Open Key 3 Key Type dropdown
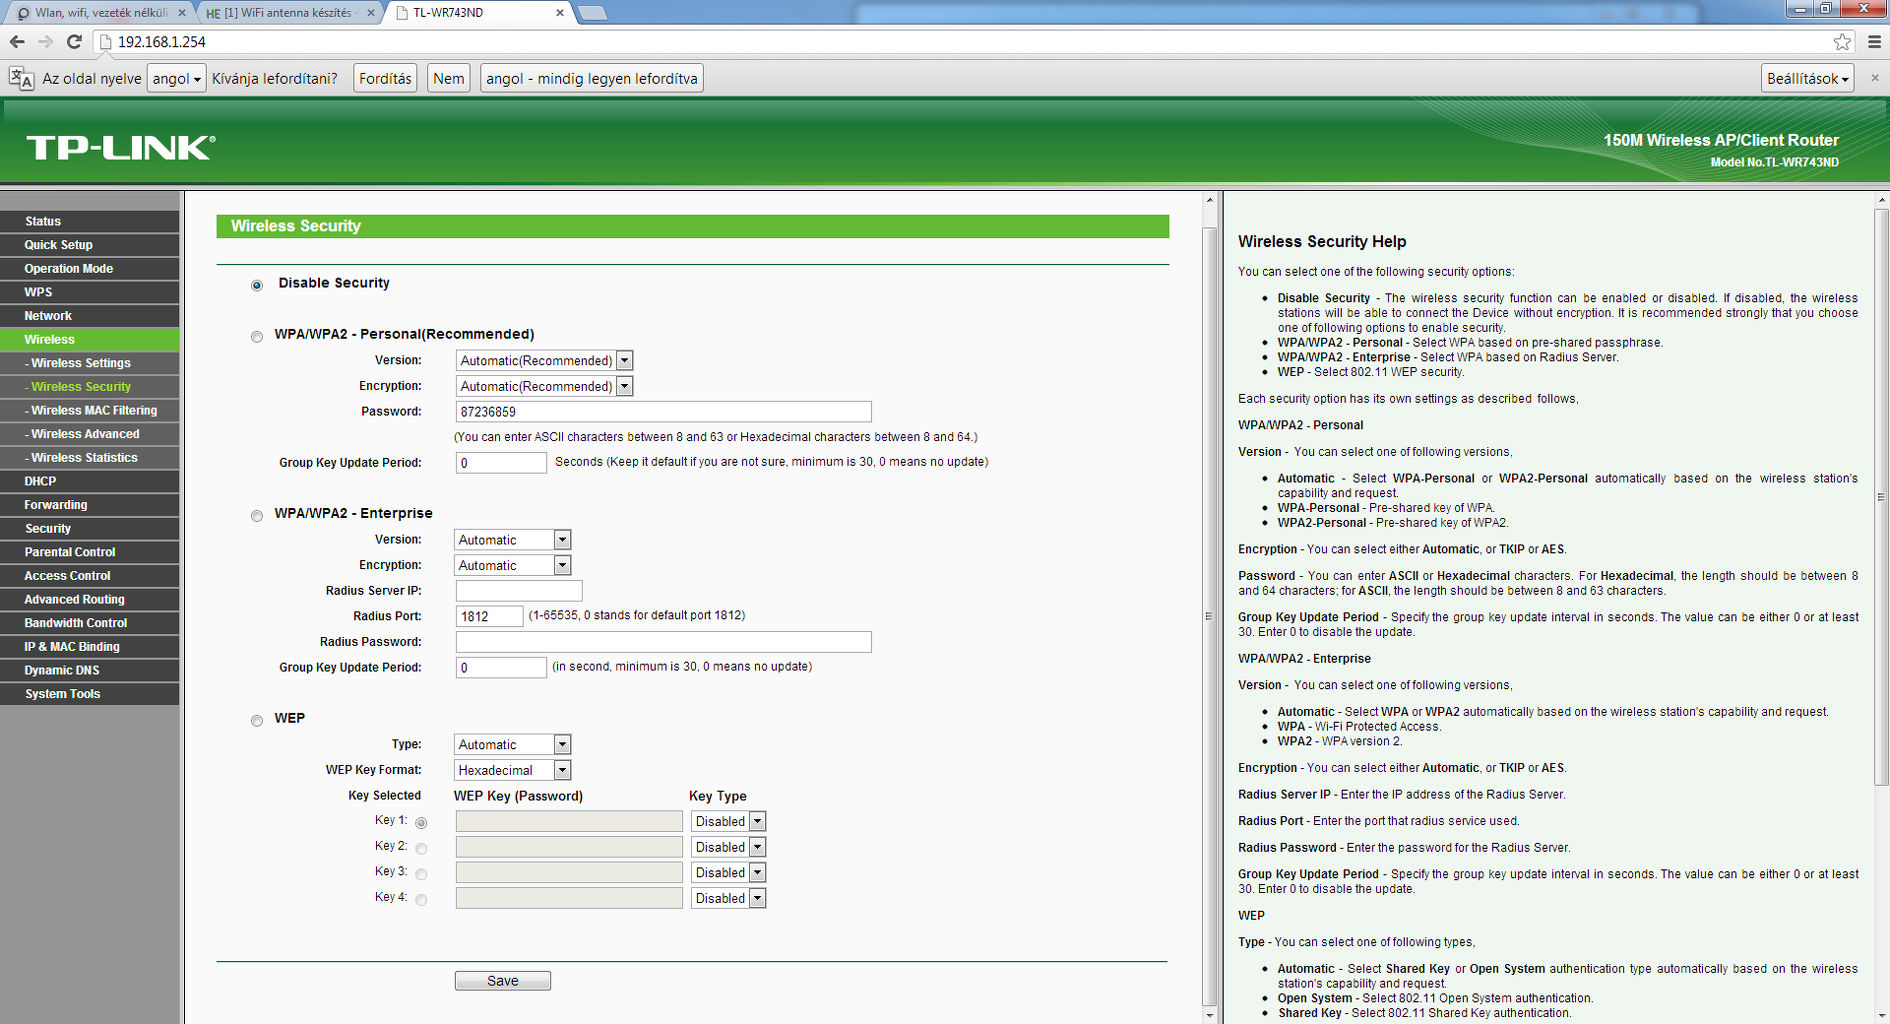 pyautogui.click(x=728, y=872)
